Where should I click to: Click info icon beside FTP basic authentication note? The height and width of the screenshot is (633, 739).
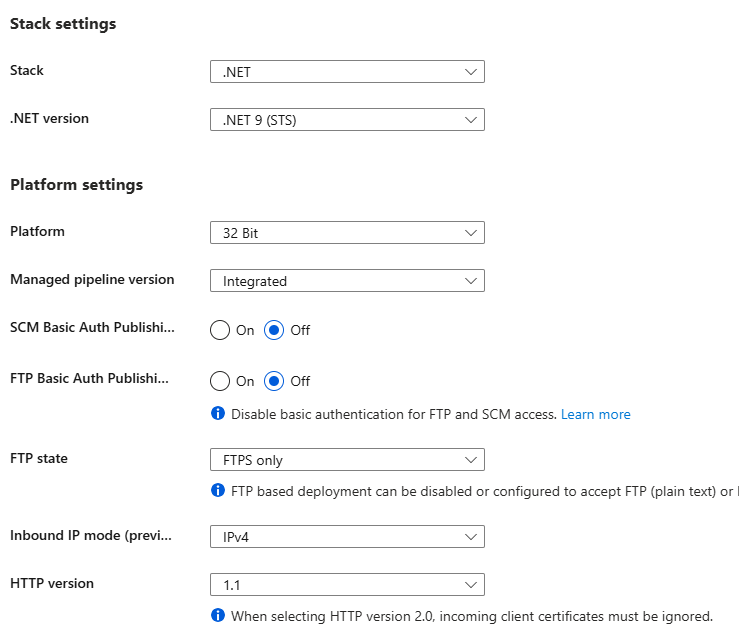pyautogui.click(x=218, y=414)
